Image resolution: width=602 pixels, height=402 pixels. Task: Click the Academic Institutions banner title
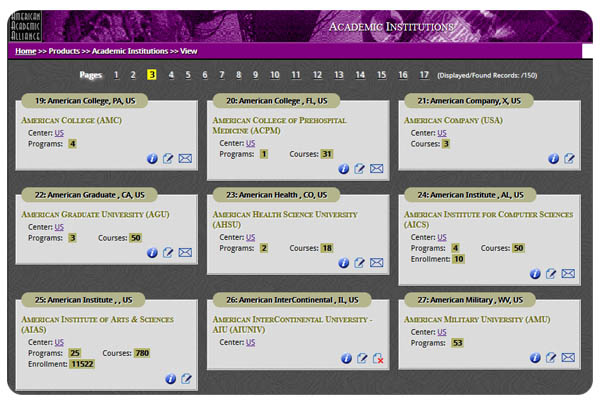point(392,27)
